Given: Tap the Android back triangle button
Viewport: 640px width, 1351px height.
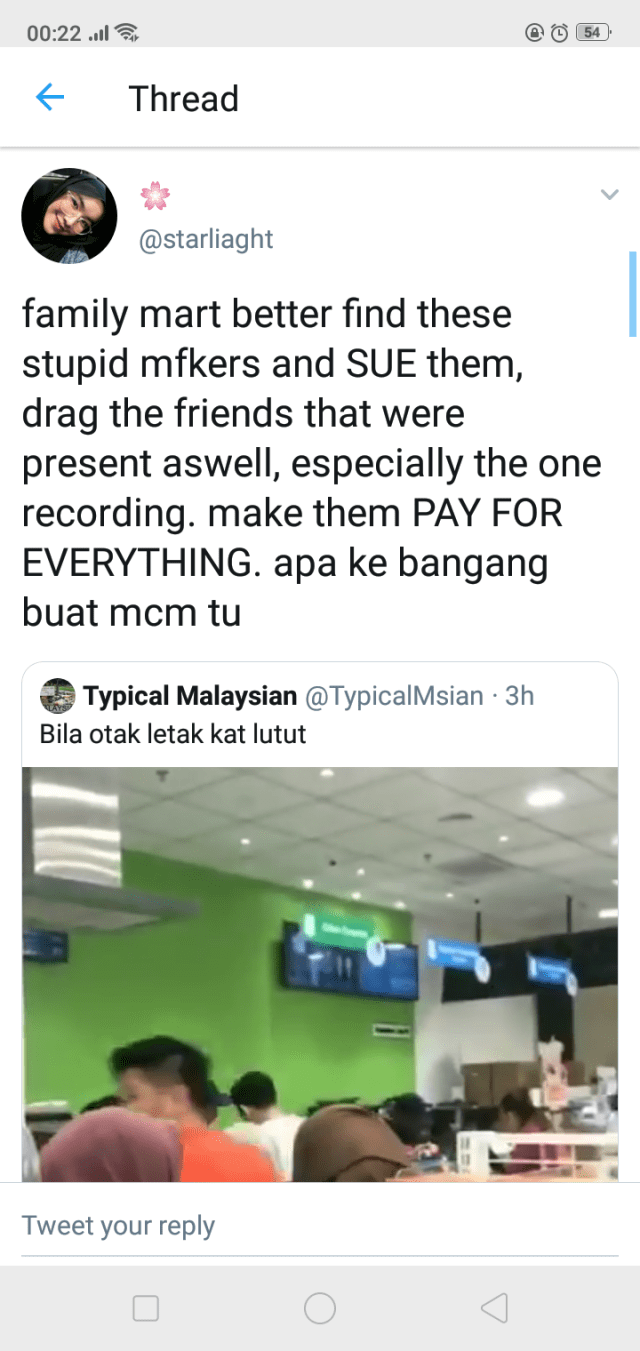Looking at the screenshot, I should tap(494, 1307).
